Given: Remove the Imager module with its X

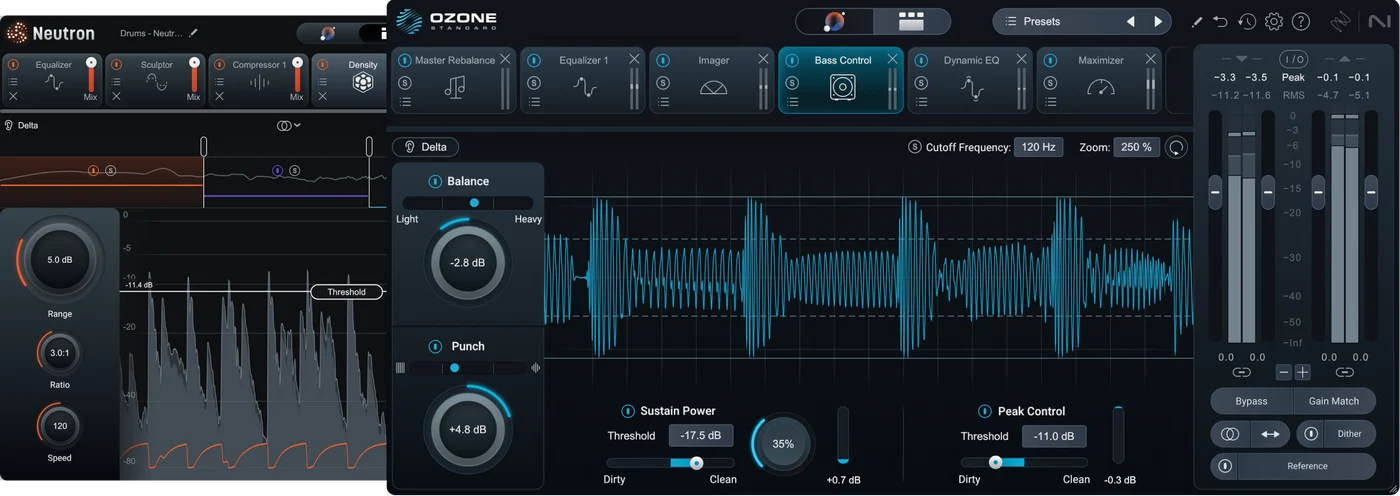Looking at the screenshot, I should [x=763, y=59].
